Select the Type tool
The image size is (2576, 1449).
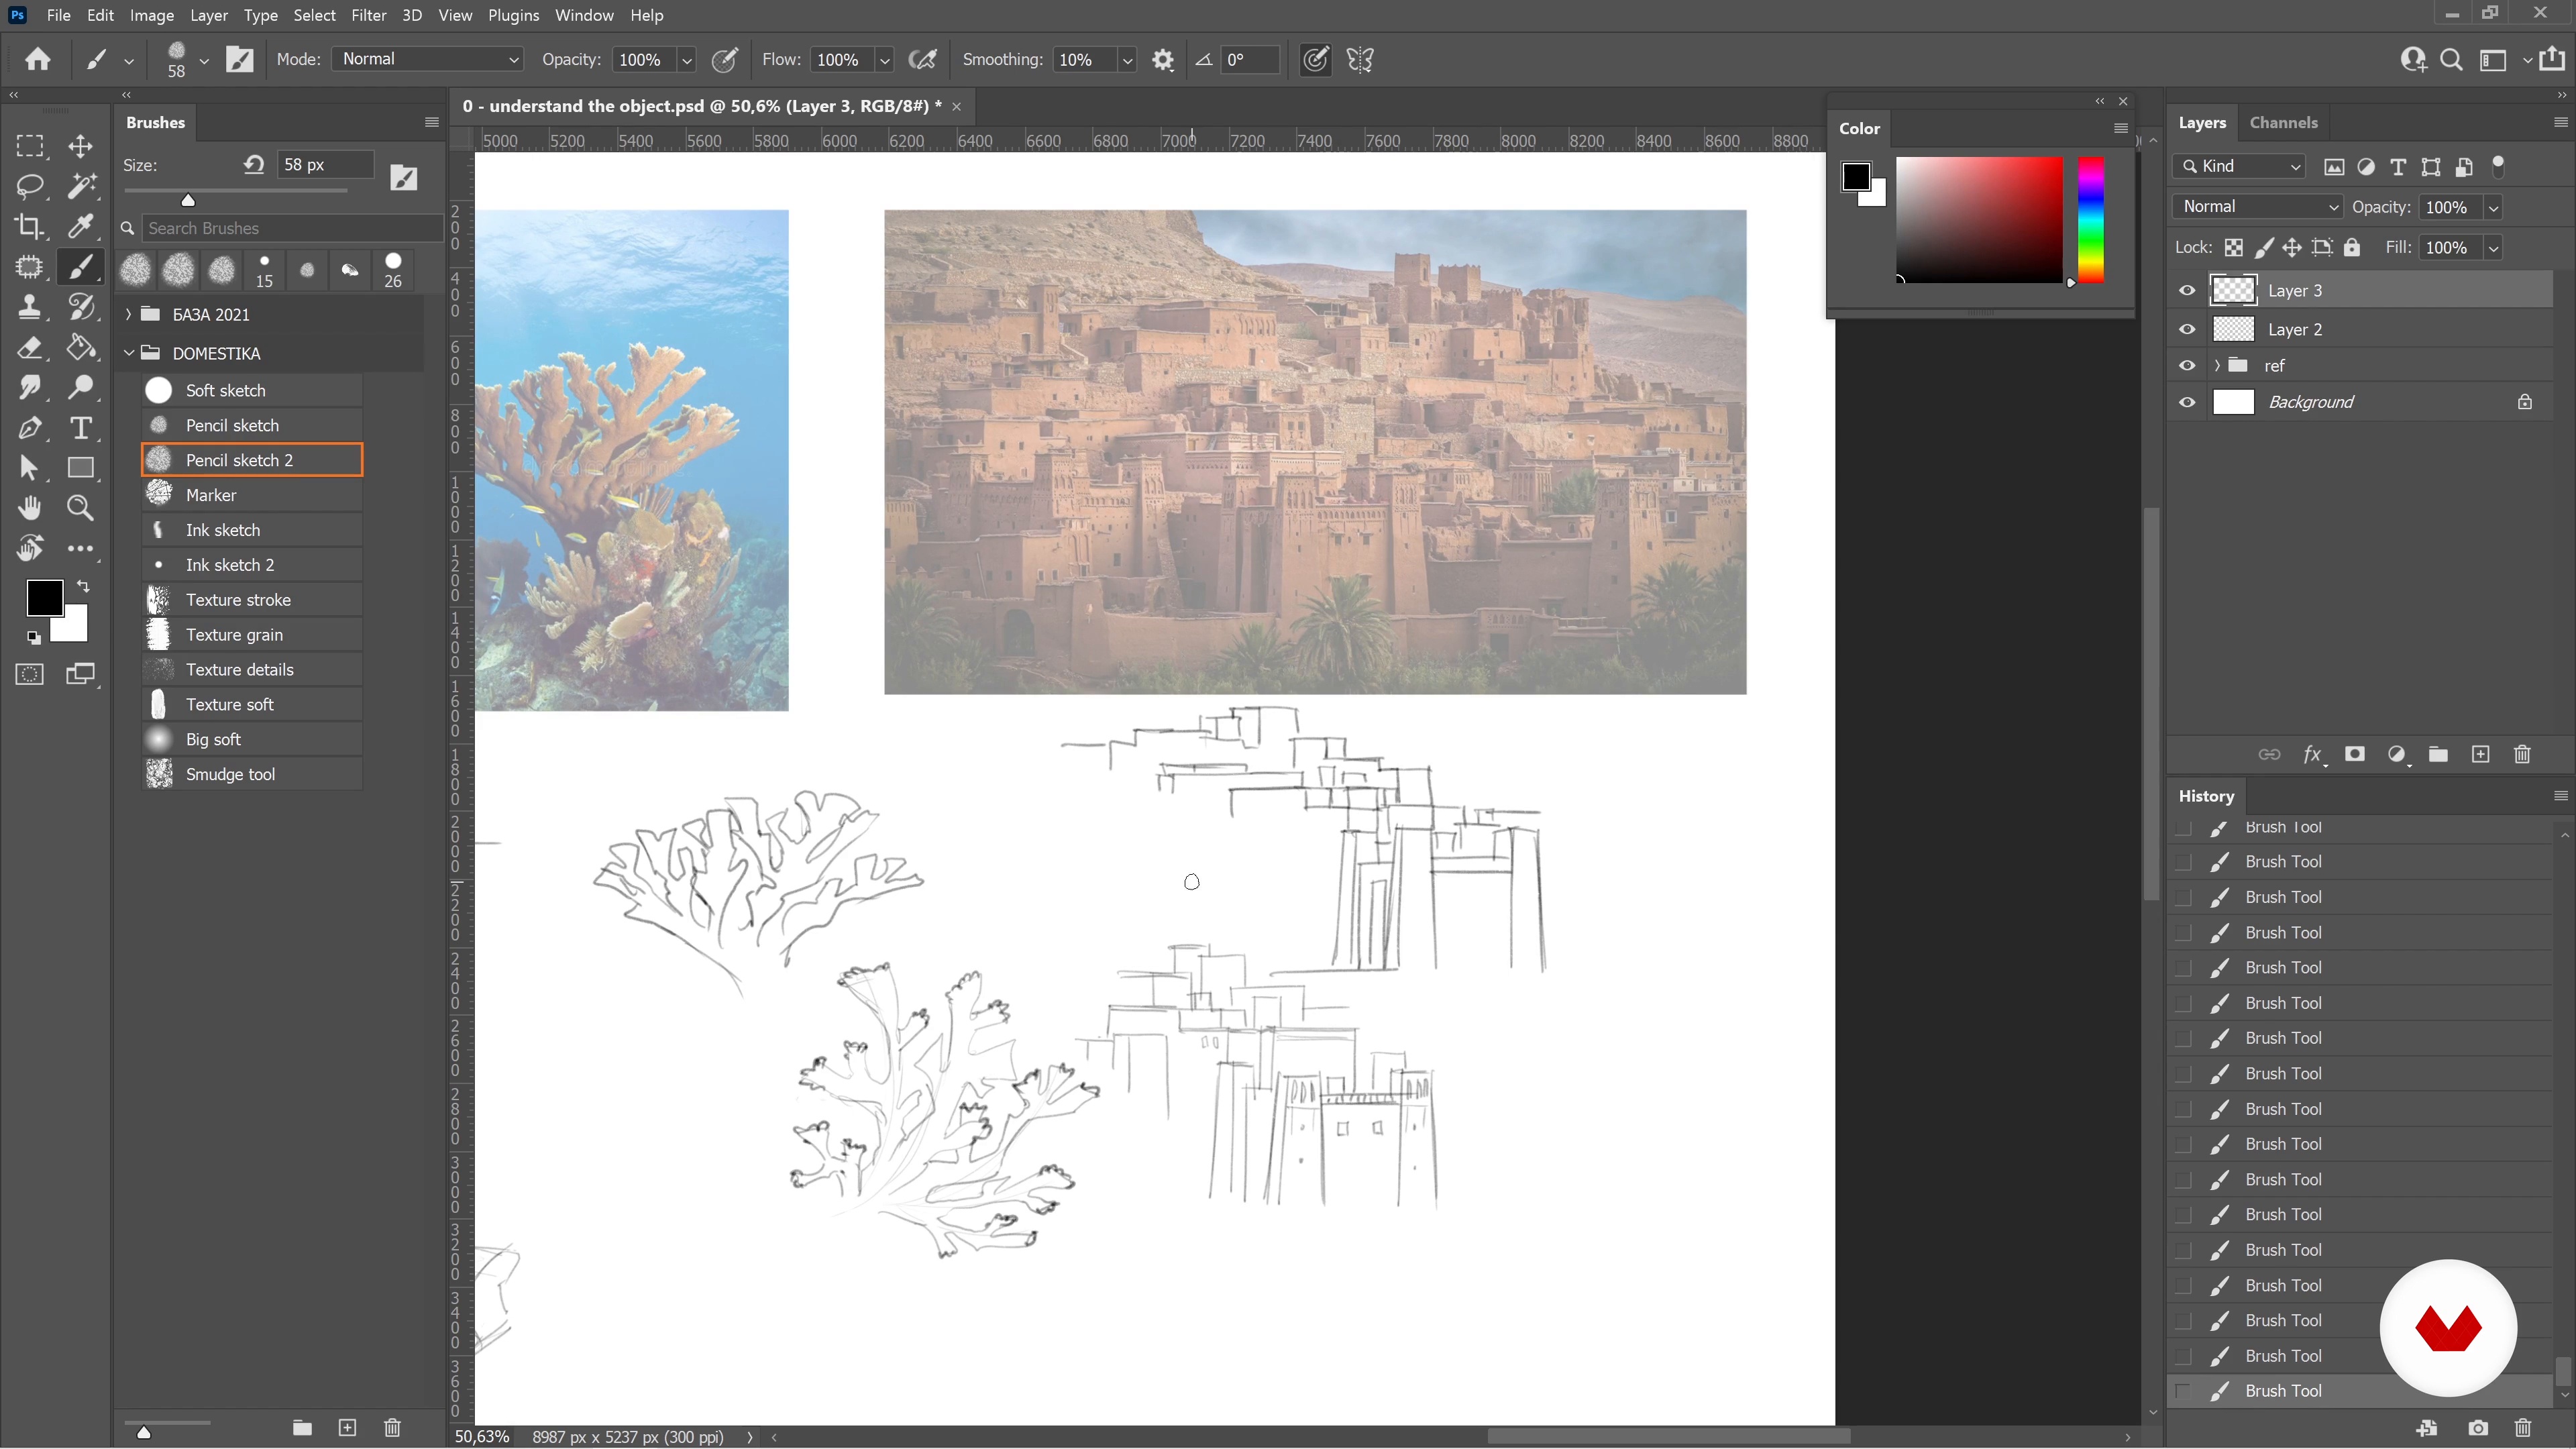(x=81, y=428)
